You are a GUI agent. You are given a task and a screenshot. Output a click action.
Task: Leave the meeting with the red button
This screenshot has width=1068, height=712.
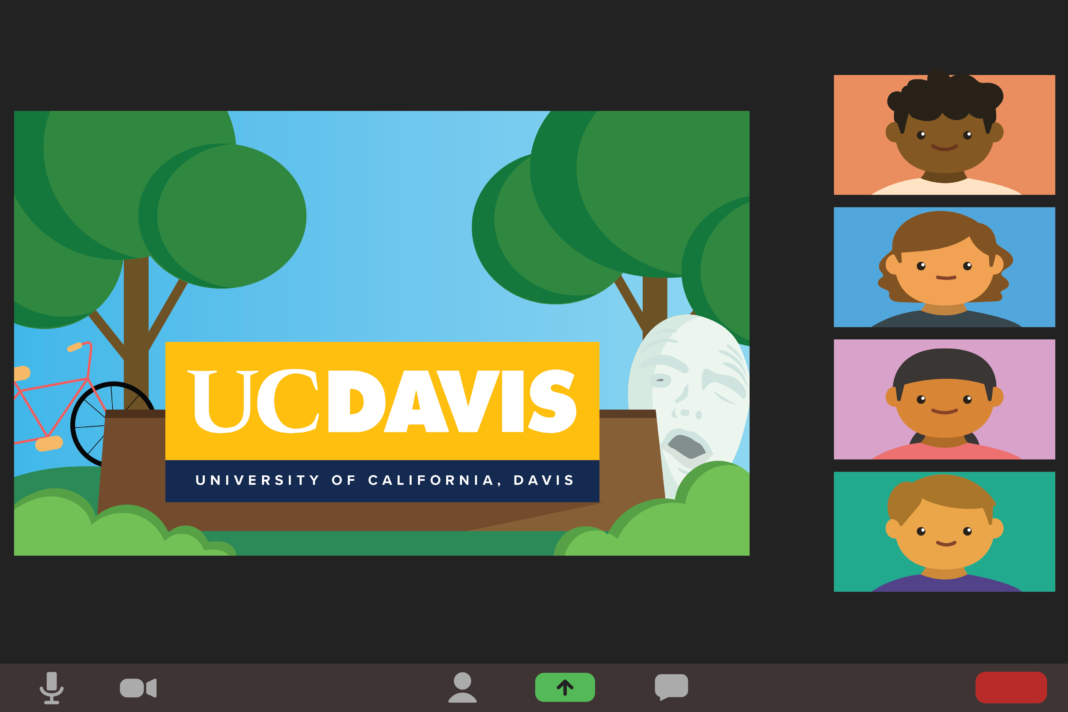pos(1010,686)
